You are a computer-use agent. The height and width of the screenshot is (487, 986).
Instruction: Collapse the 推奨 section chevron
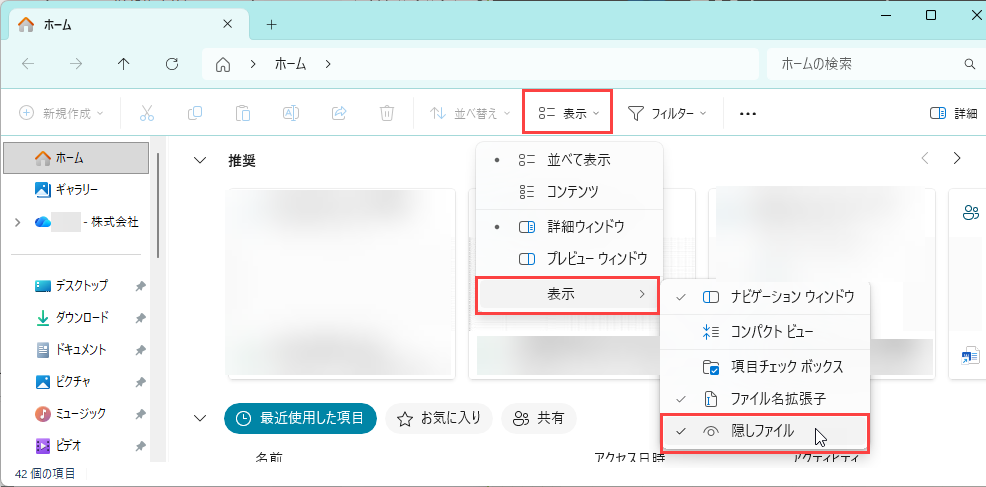point(201,160)
